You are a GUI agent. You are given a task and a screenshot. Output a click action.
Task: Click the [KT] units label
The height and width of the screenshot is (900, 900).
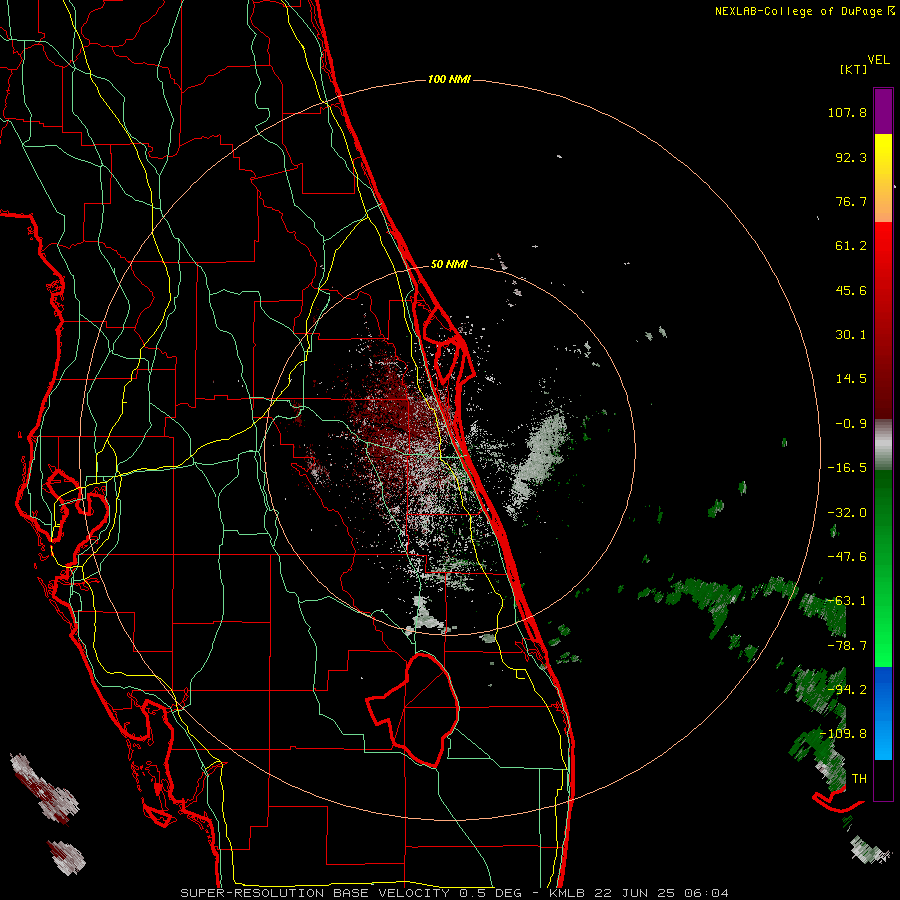coord(854,69)
